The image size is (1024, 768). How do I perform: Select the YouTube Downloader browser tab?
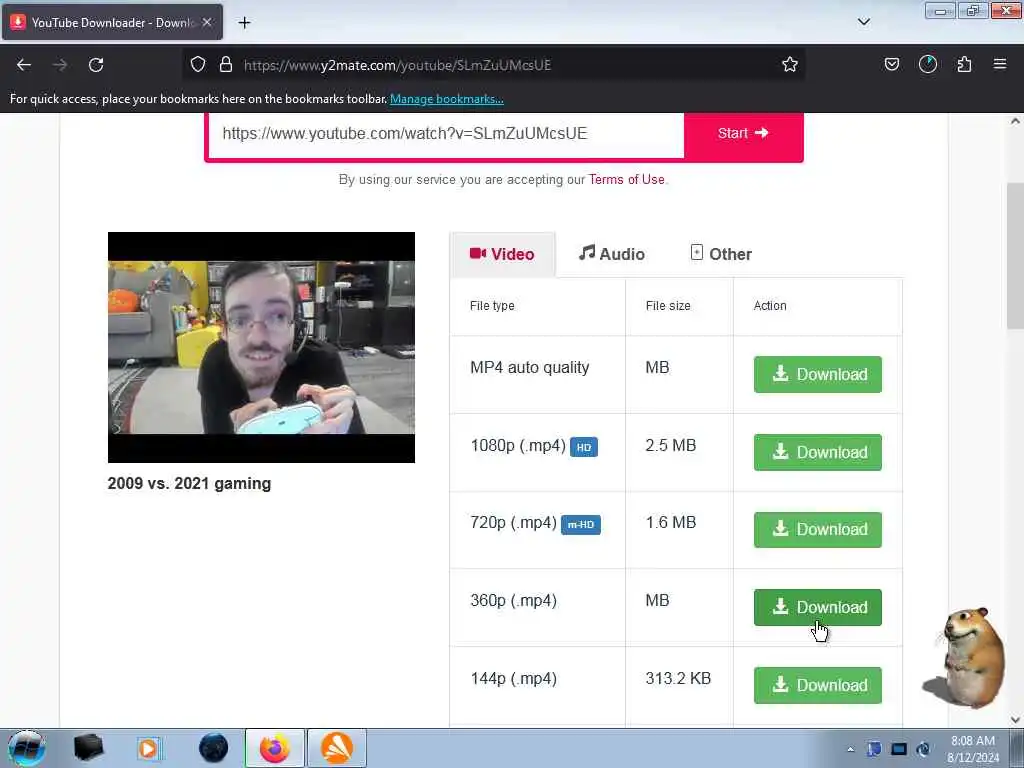tap(112, 22)
